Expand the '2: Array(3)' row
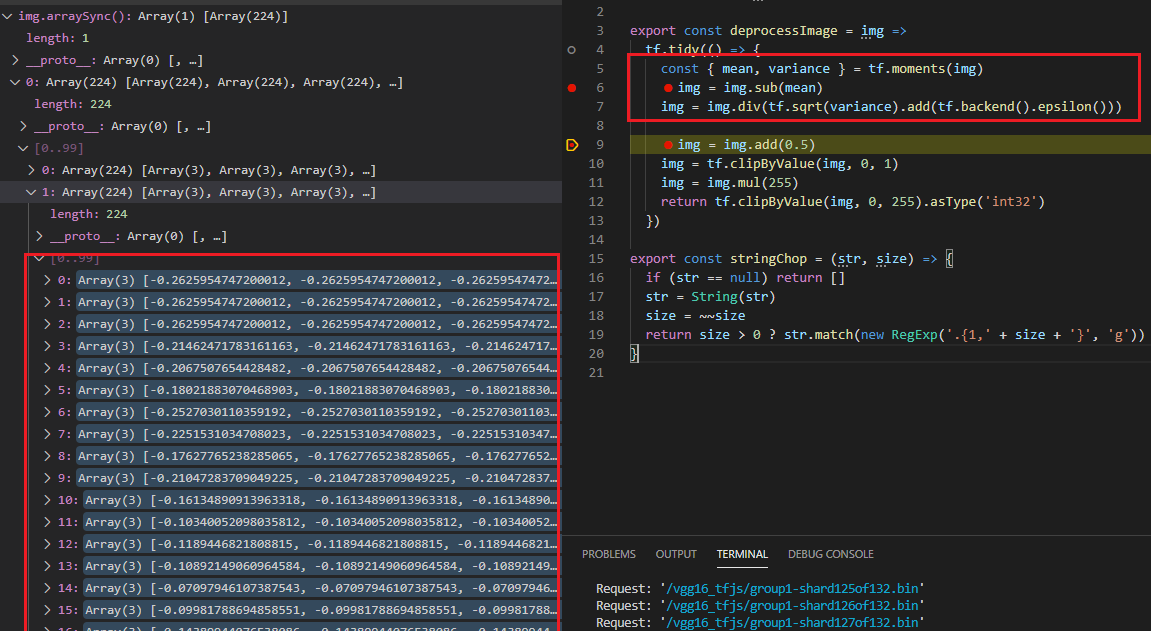 48,324
